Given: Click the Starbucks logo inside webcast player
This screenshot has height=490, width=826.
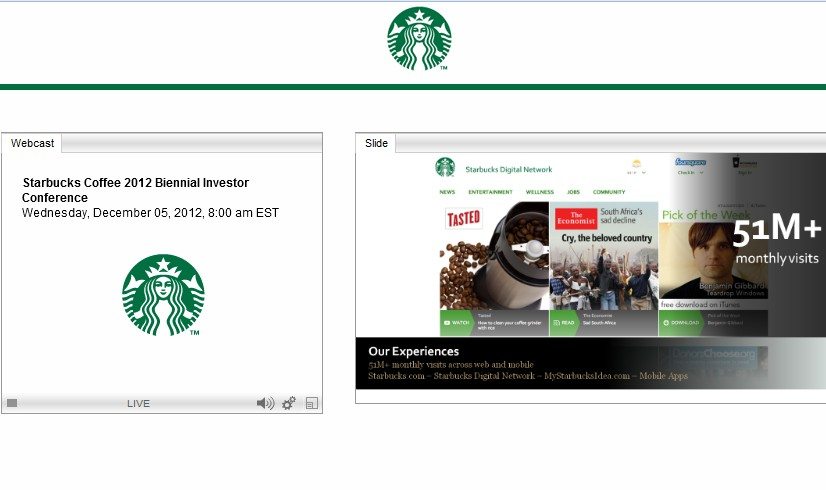Looking at the screenshot, I should pyautogui.click(x=163, y=295).
